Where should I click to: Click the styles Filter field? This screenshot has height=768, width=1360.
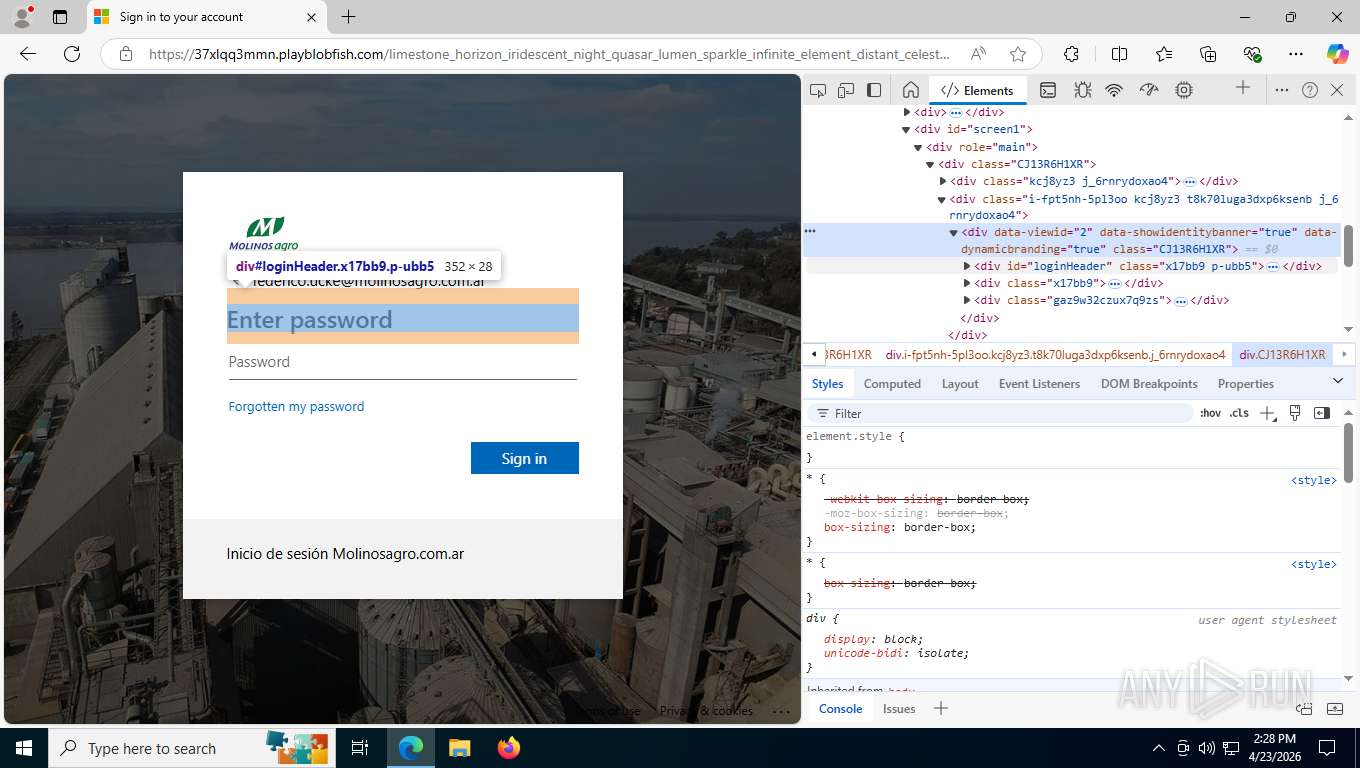click(1000, 413)
